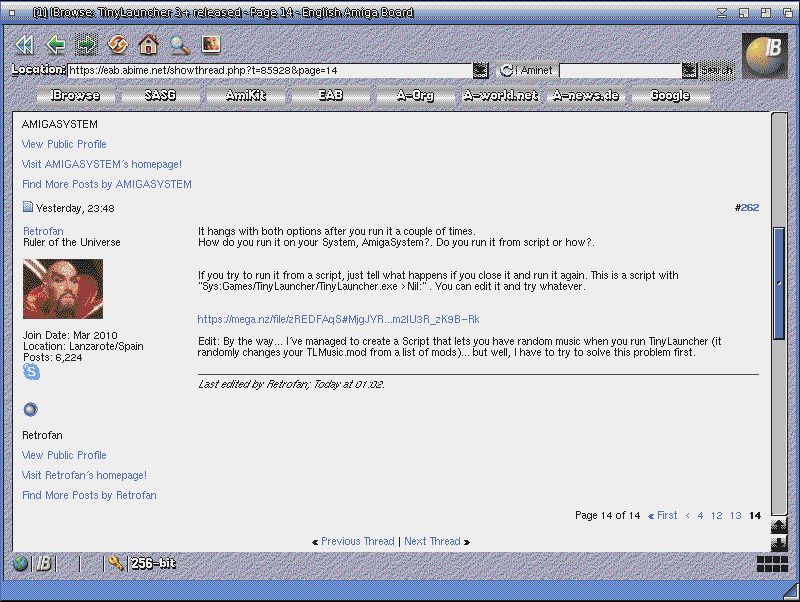Viewport: 800px width, 602px height.
Task: Click the key security icon
Action: [x=116, y=563]
